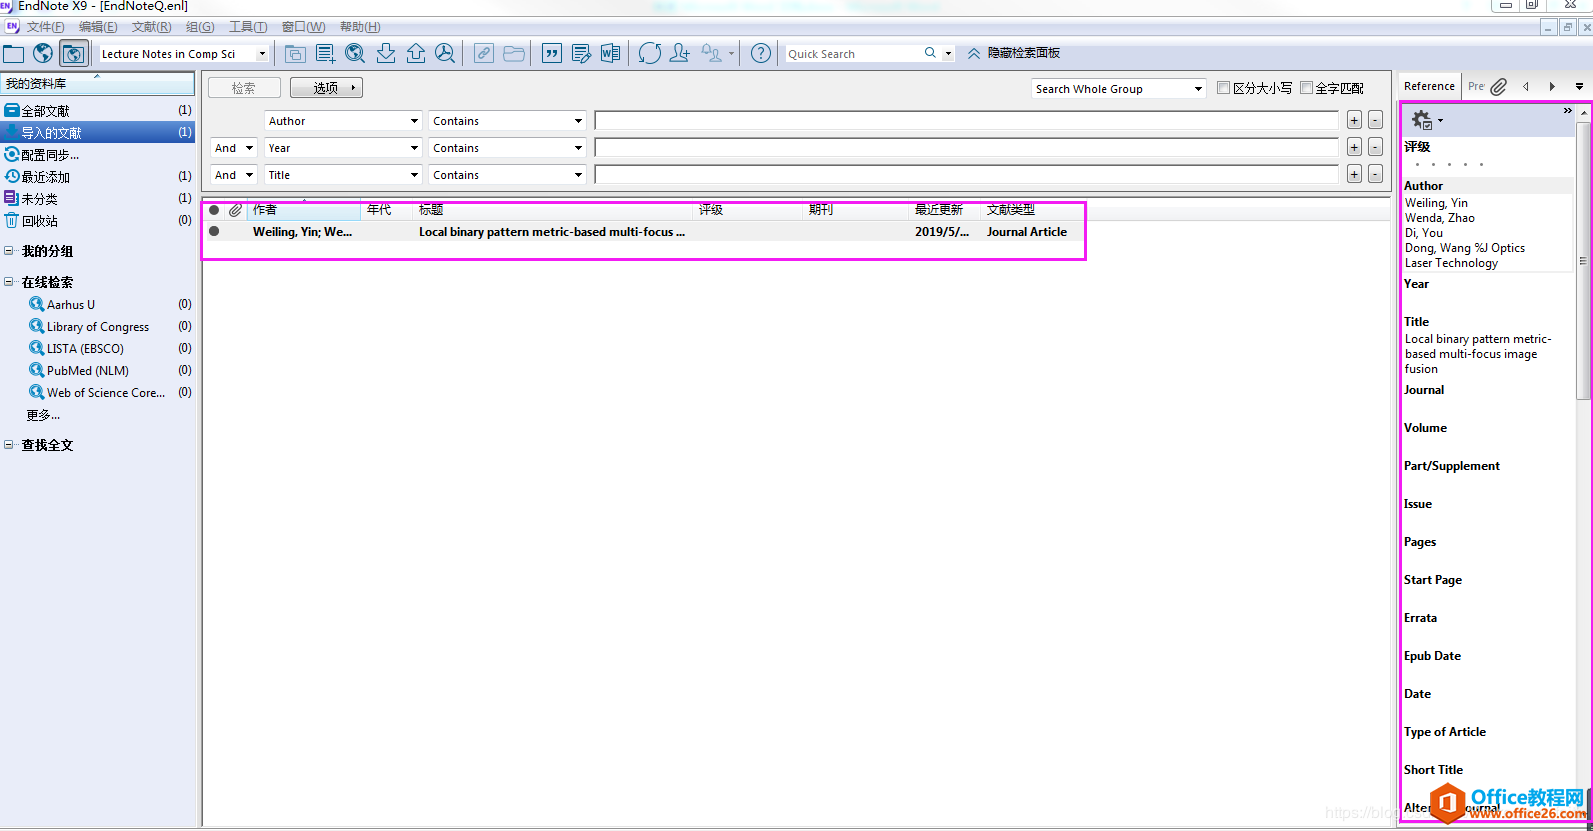Expand the 查找全文 group set

point(9,445)
